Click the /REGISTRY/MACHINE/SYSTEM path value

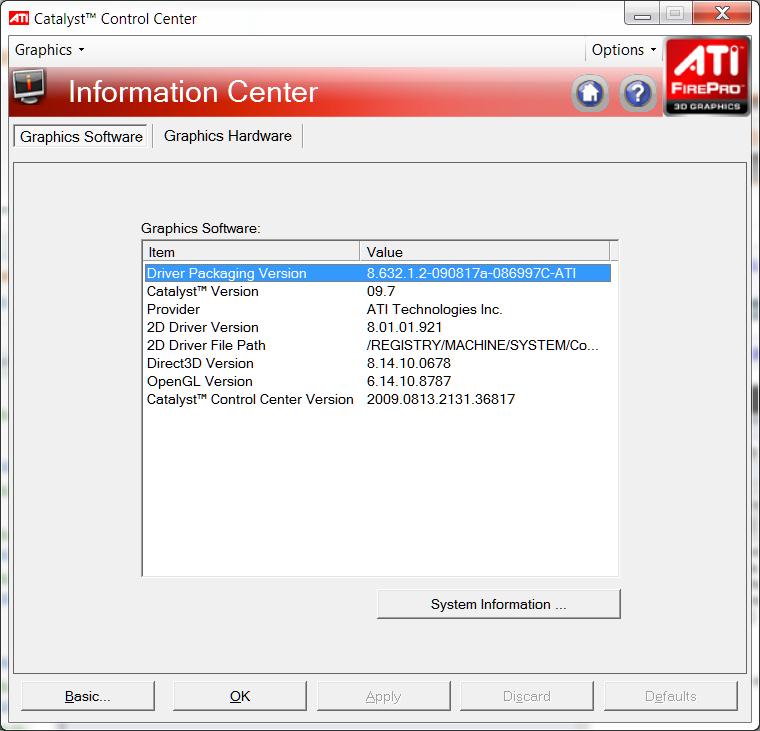coord(482,345)
